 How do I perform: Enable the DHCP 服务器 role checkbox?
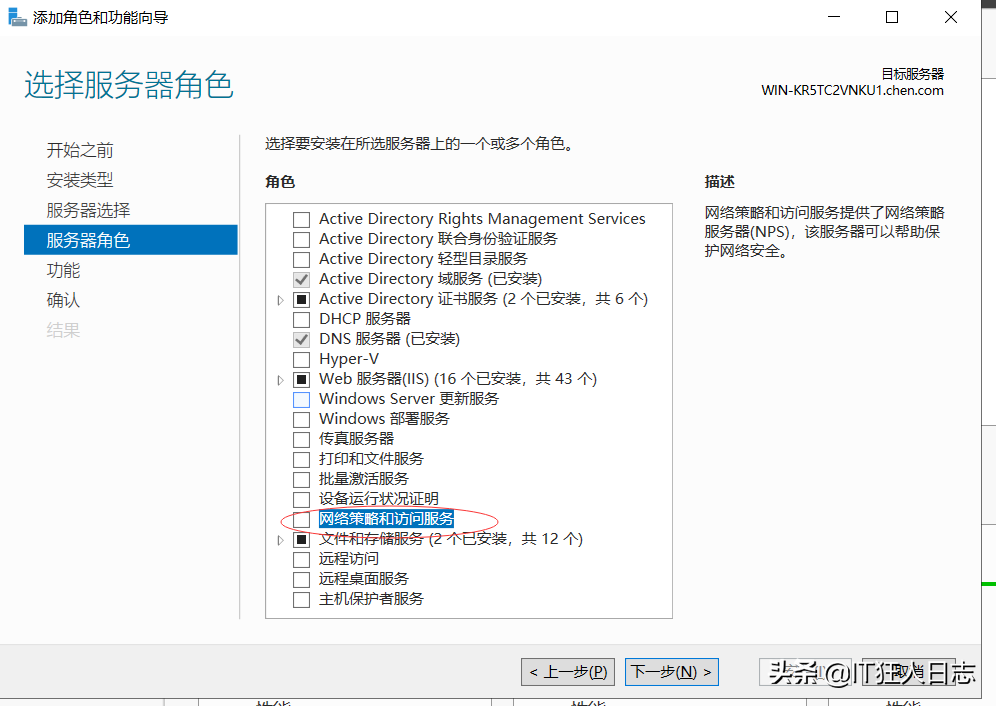(301, 320)
